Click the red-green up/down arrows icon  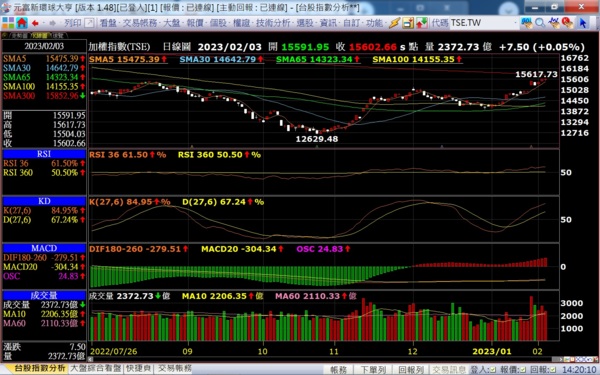coord(421,23)
